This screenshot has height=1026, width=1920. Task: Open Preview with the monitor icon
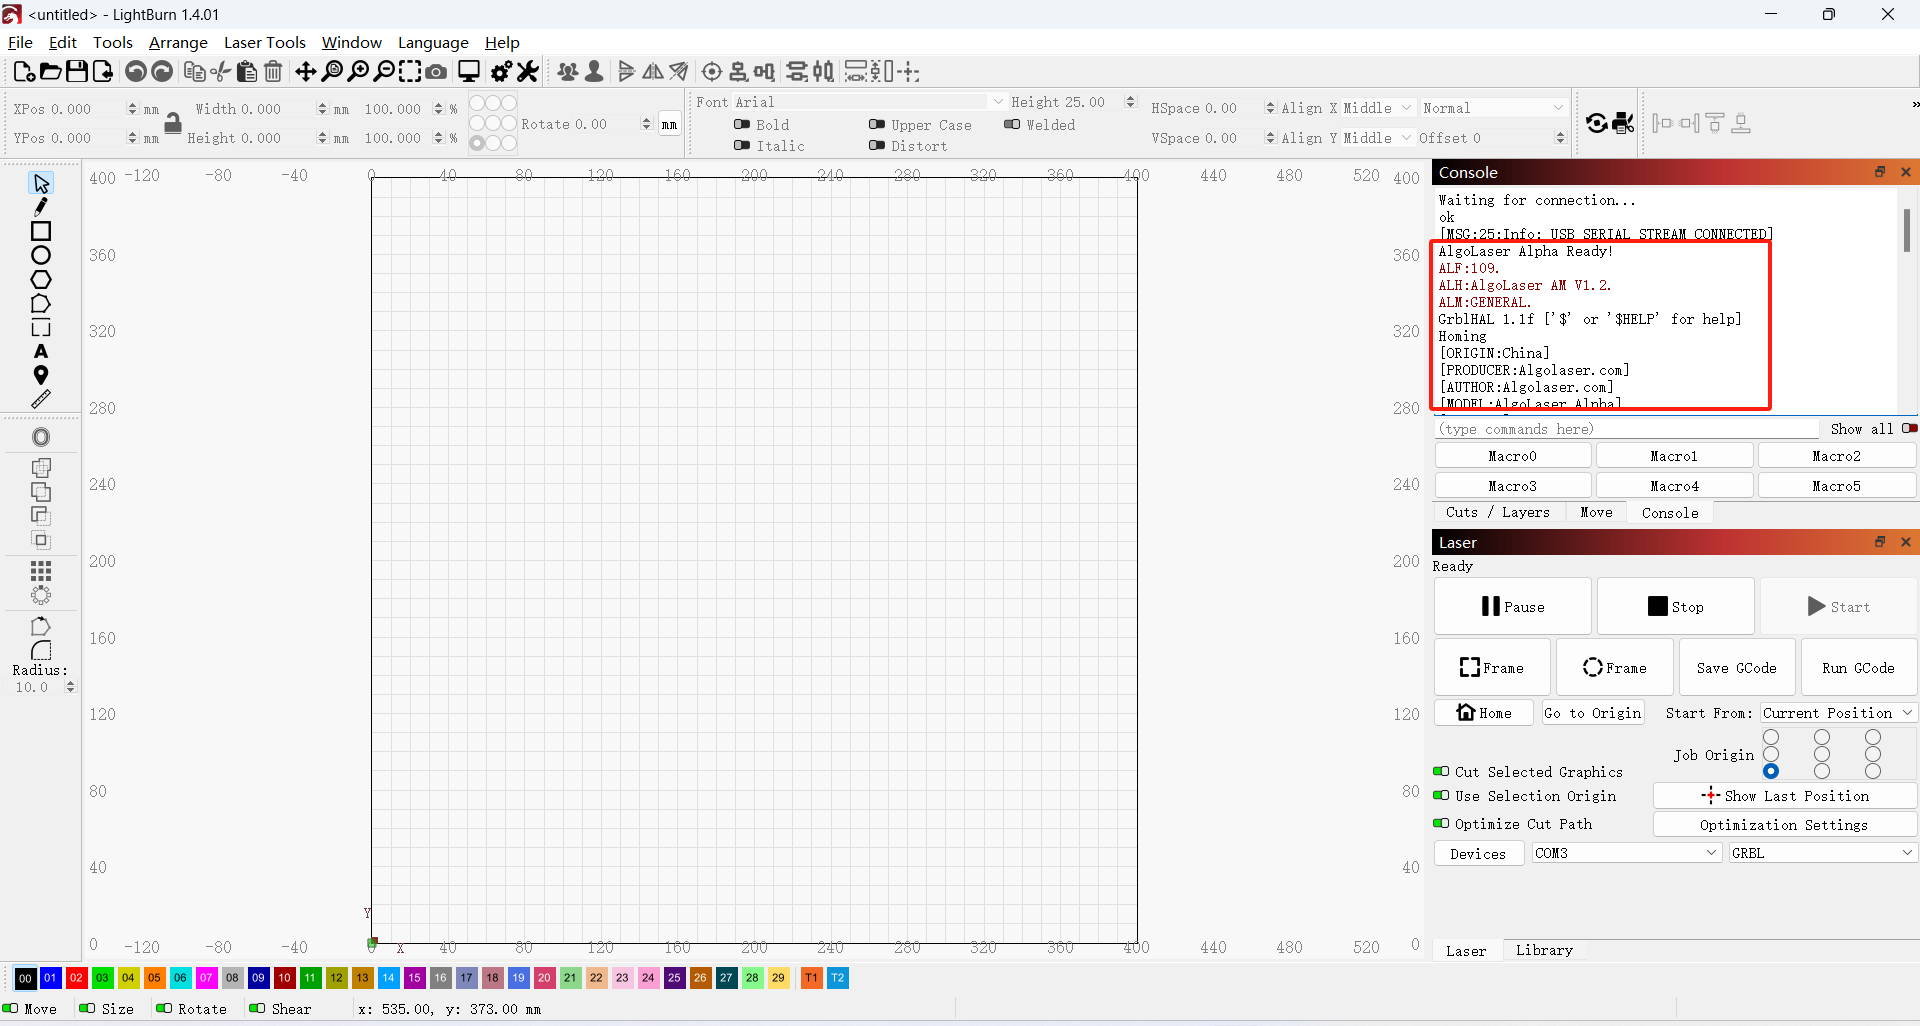click(469, 71)
